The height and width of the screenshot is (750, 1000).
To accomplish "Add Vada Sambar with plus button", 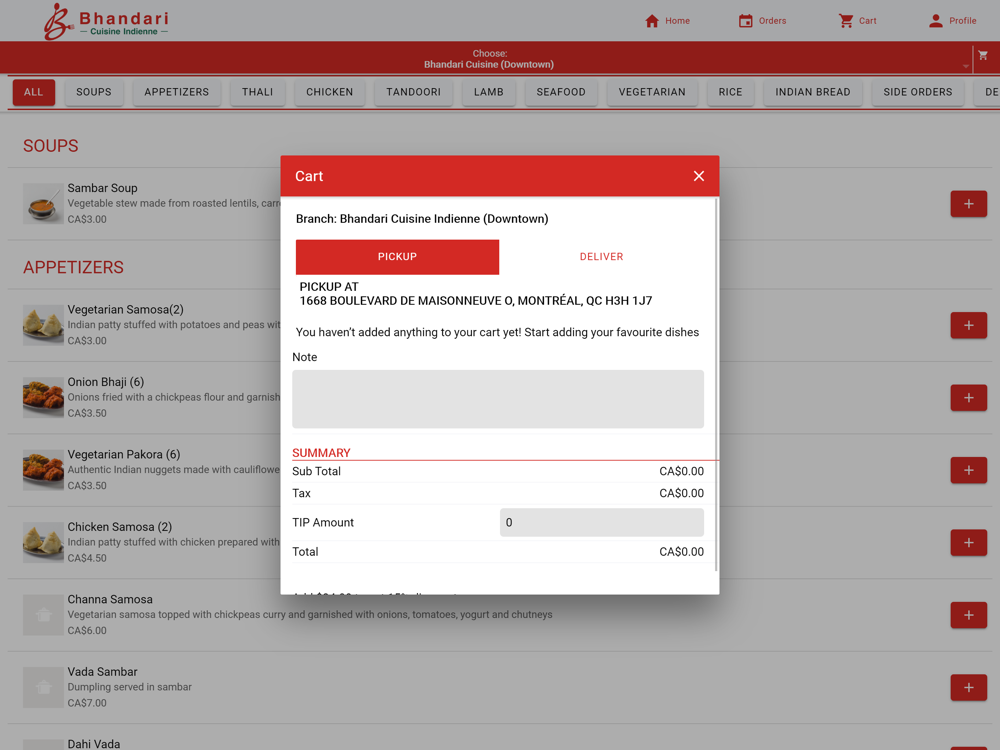I will tap(968, 688).
